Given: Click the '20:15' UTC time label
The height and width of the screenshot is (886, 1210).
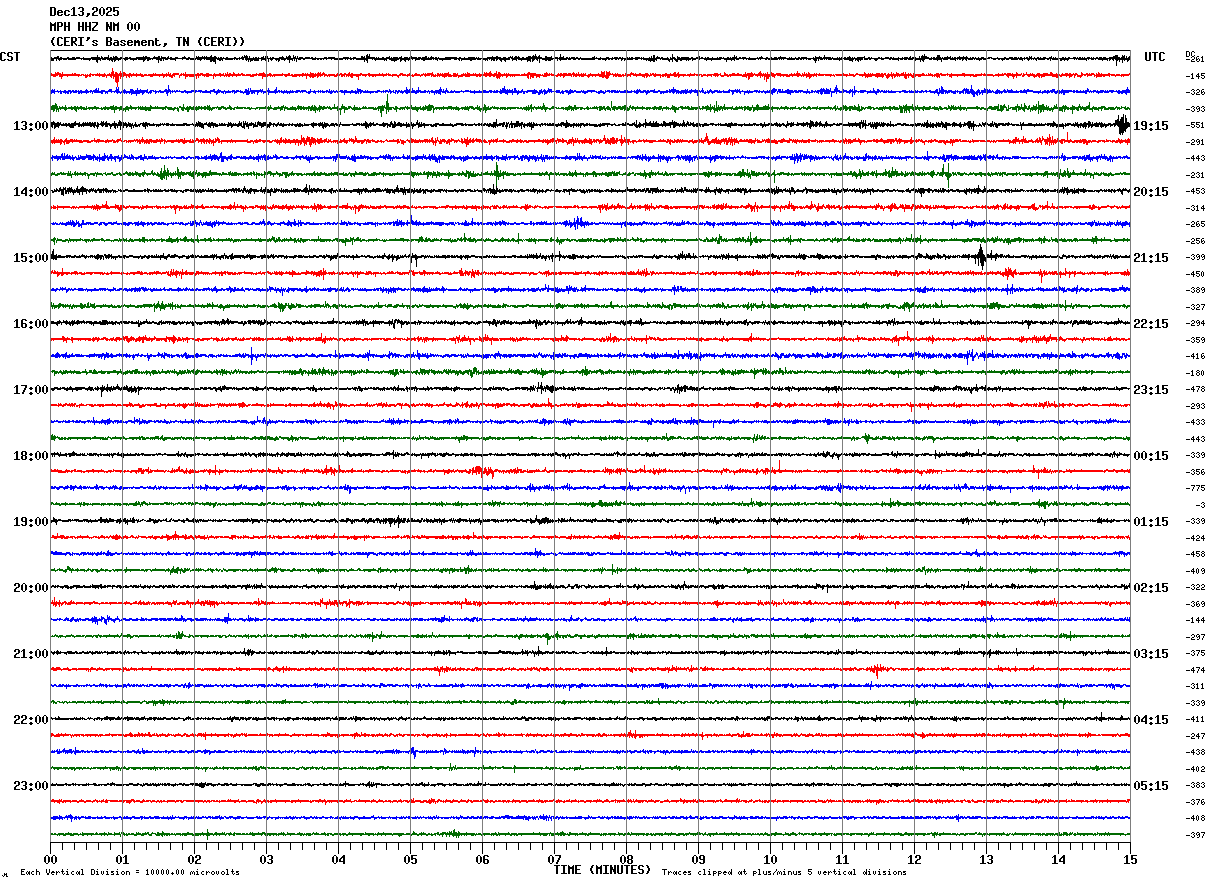Looking at the screenshot, I should coord(1151,192).
